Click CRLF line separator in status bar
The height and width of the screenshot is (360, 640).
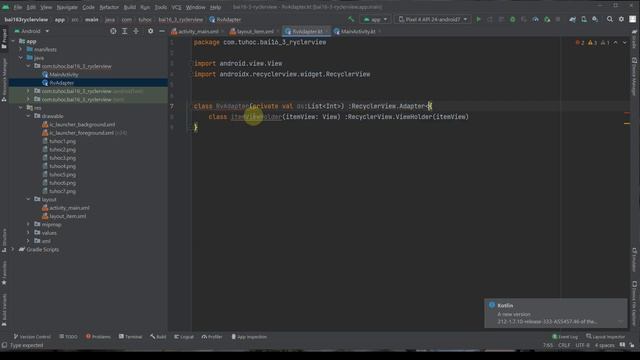click(x=564, y=345)
